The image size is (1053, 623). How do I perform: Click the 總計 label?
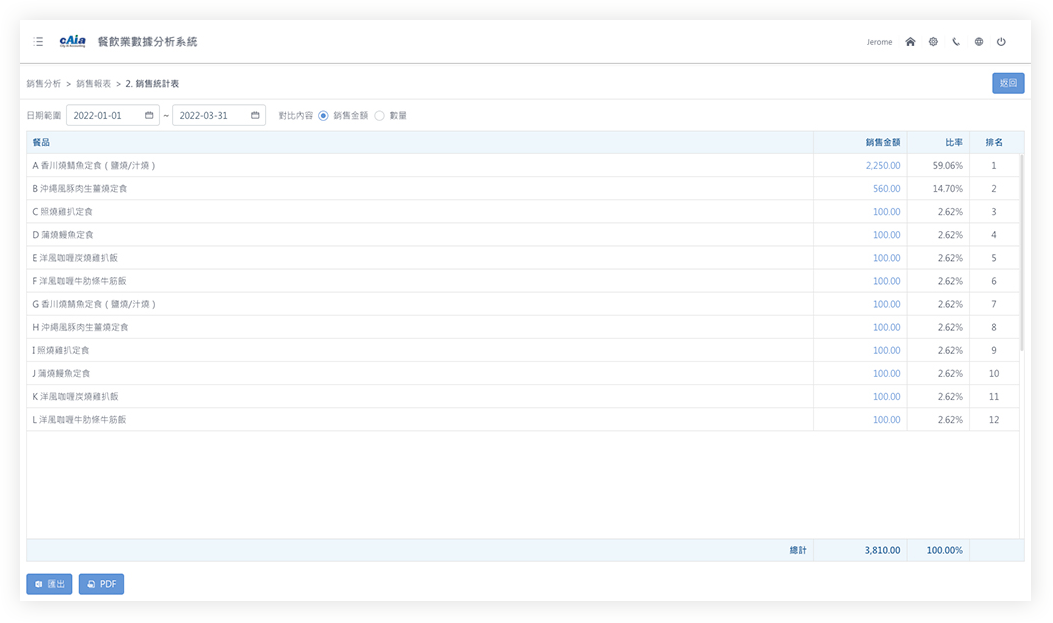(x=798, y=550)
